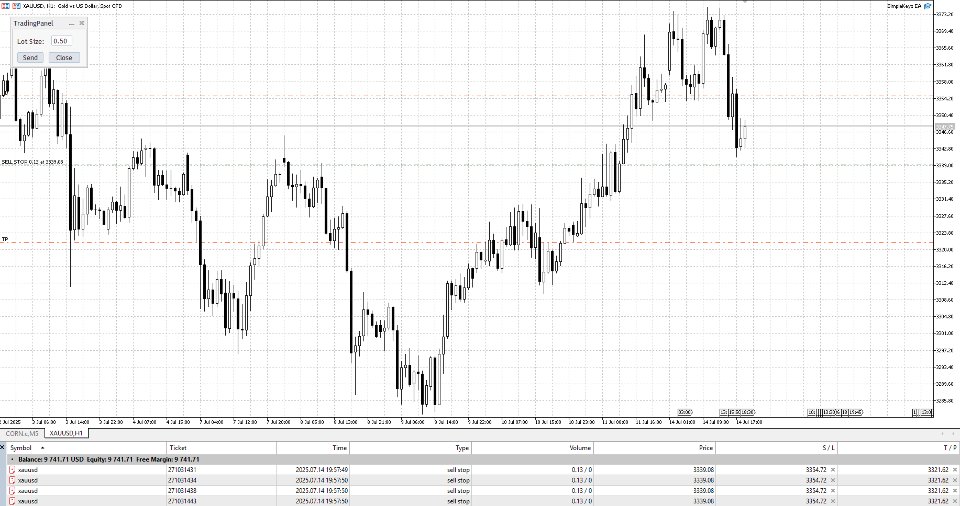Sort orders by the Type column header
The width and height of the screenshot is (960, 506).
tap(410, 448)
